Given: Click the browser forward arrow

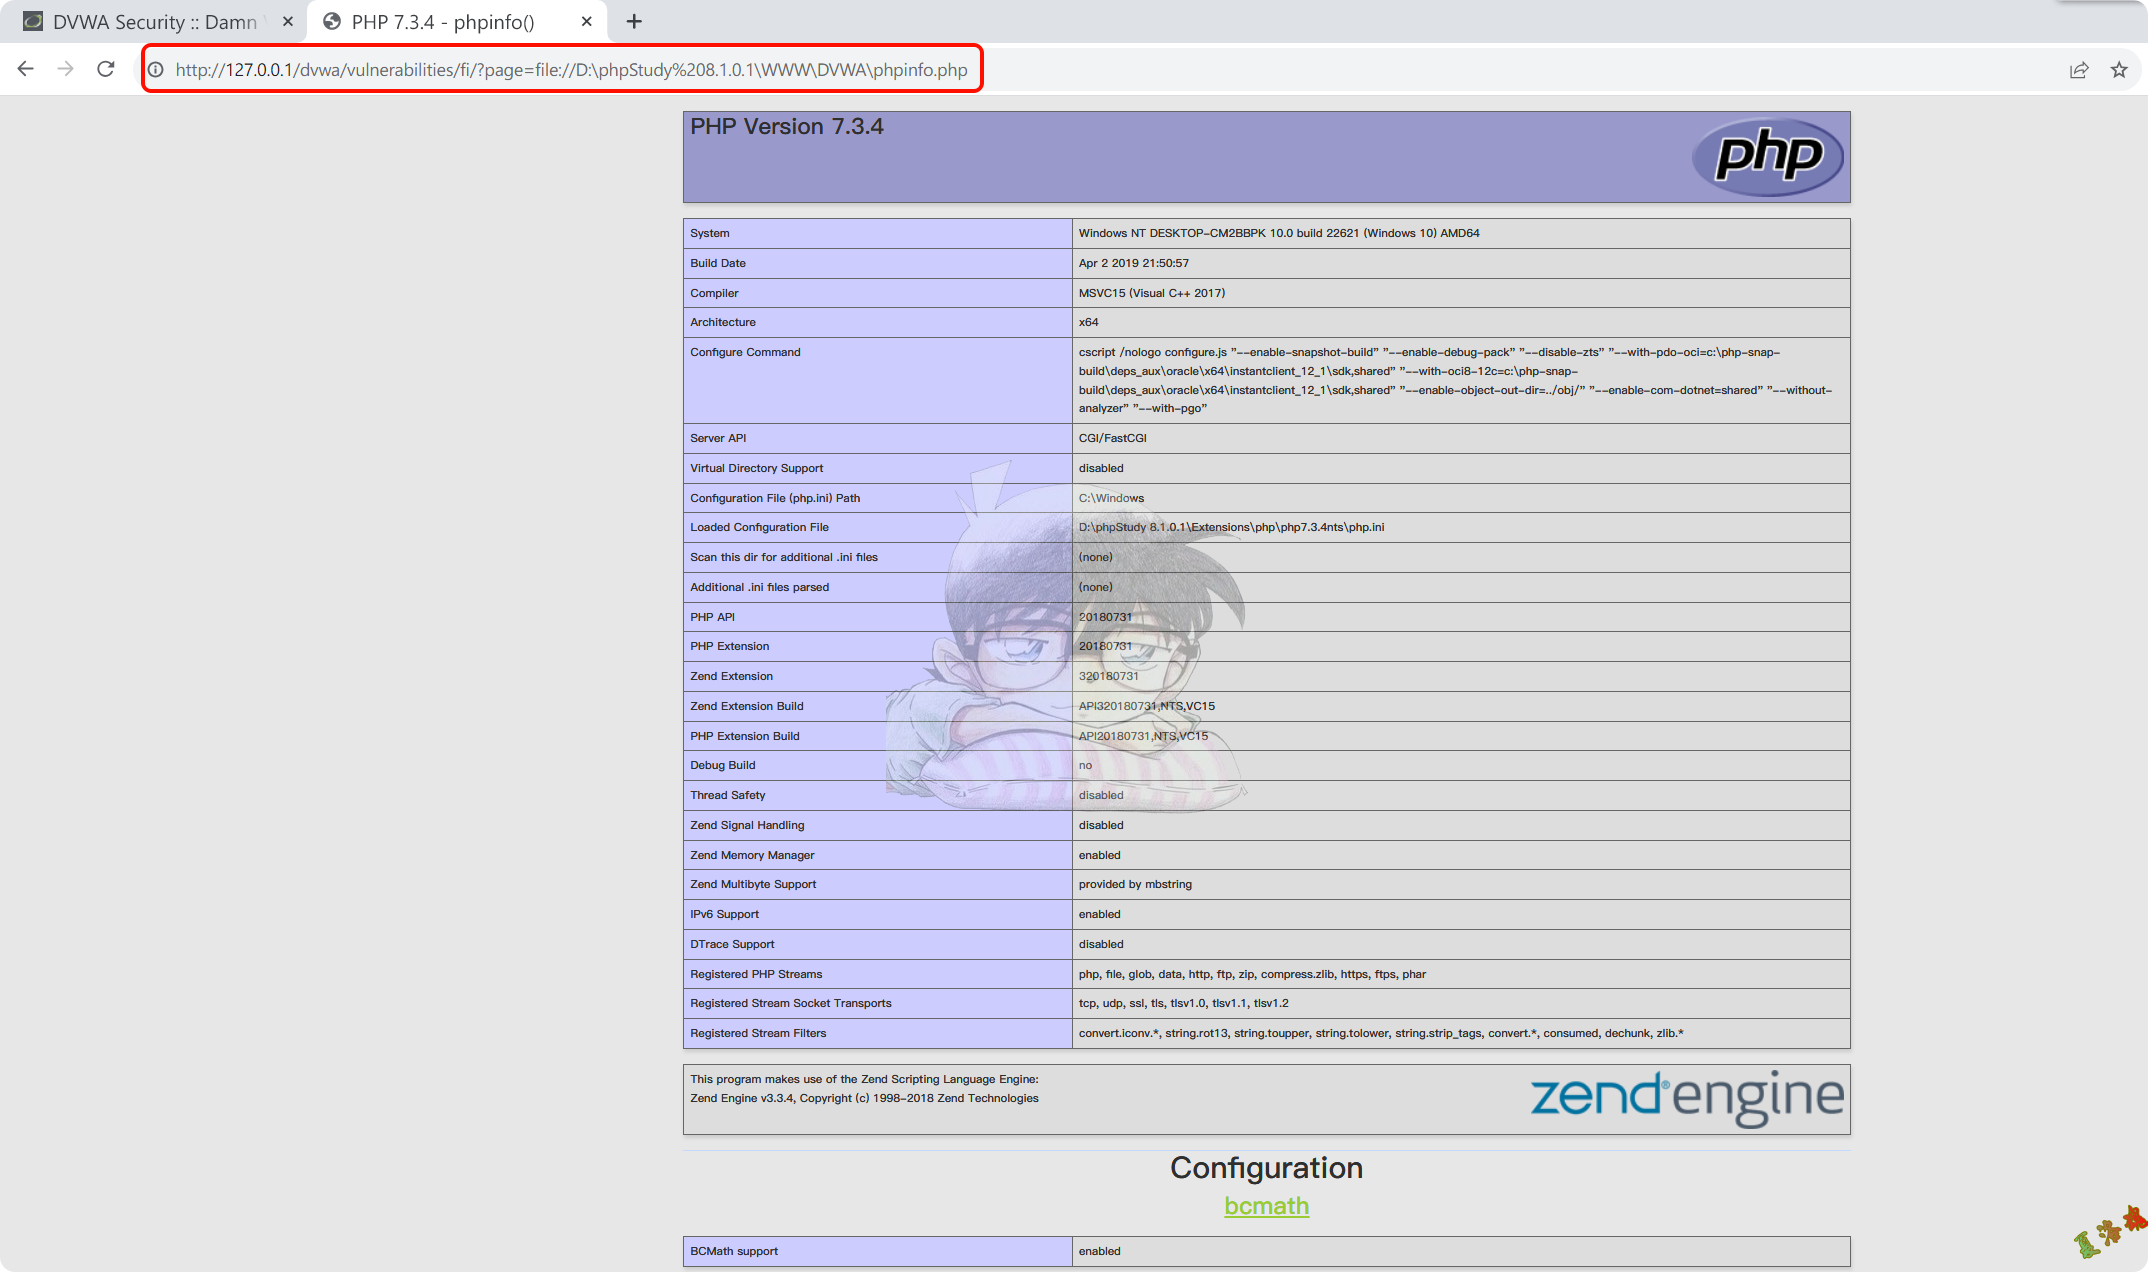Looking at the screenshot, I should (65, 69).
